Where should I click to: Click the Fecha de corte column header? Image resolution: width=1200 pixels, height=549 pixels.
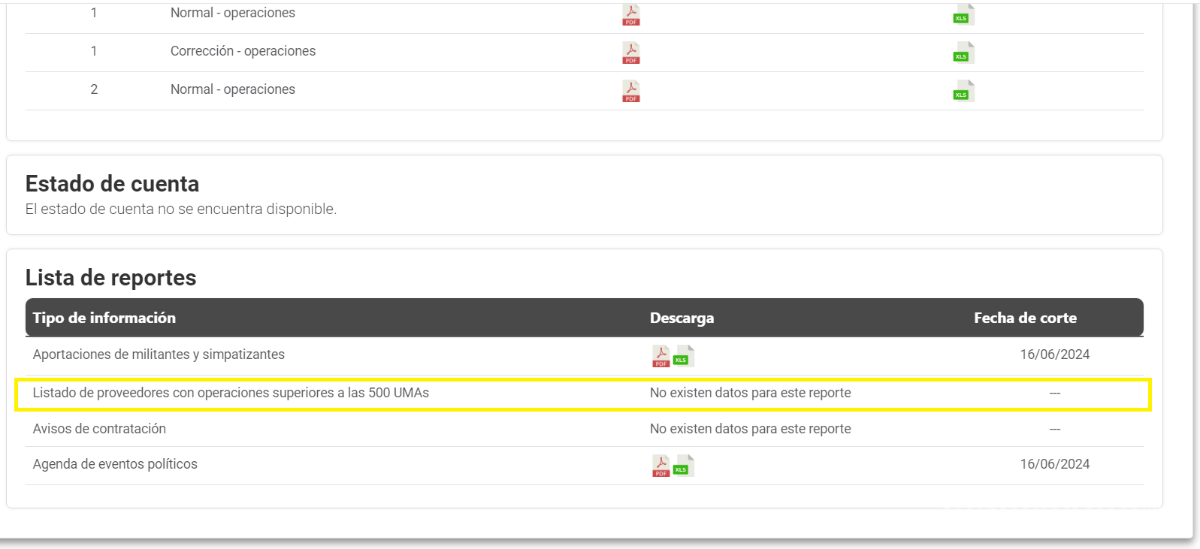click(1025, 318)
